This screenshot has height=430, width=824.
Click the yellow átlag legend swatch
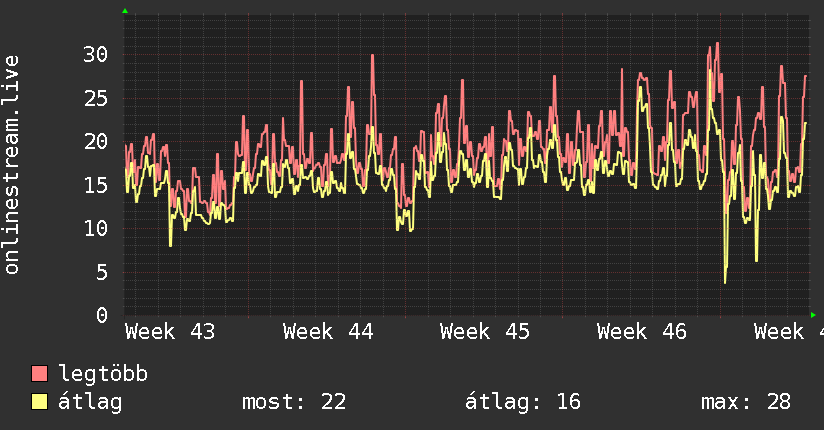tap(39, 402)
